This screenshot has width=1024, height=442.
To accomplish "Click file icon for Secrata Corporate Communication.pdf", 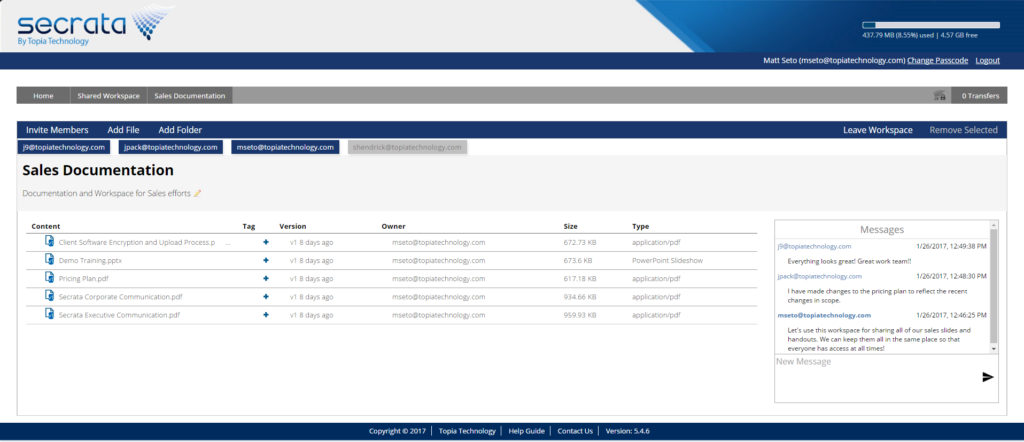I will [x=49, y=296].
